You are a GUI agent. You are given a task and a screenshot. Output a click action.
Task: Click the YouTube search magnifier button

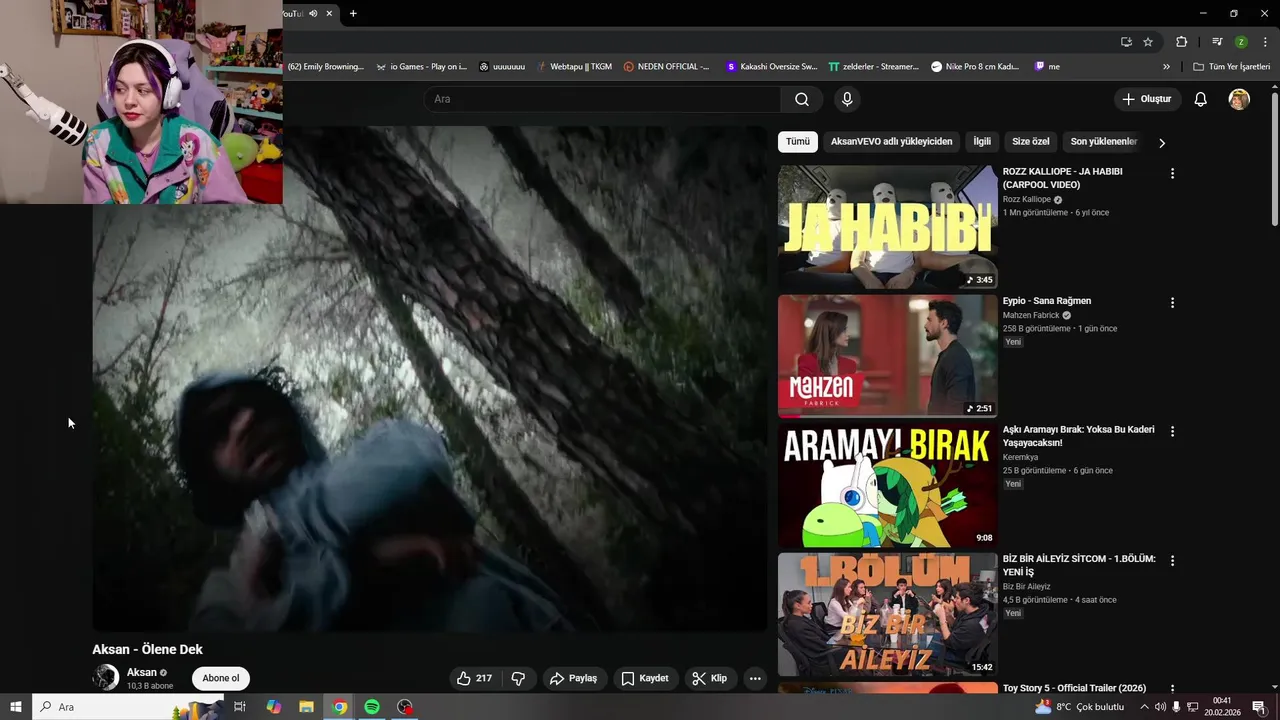pyautogui.click(x=802, y=99)
